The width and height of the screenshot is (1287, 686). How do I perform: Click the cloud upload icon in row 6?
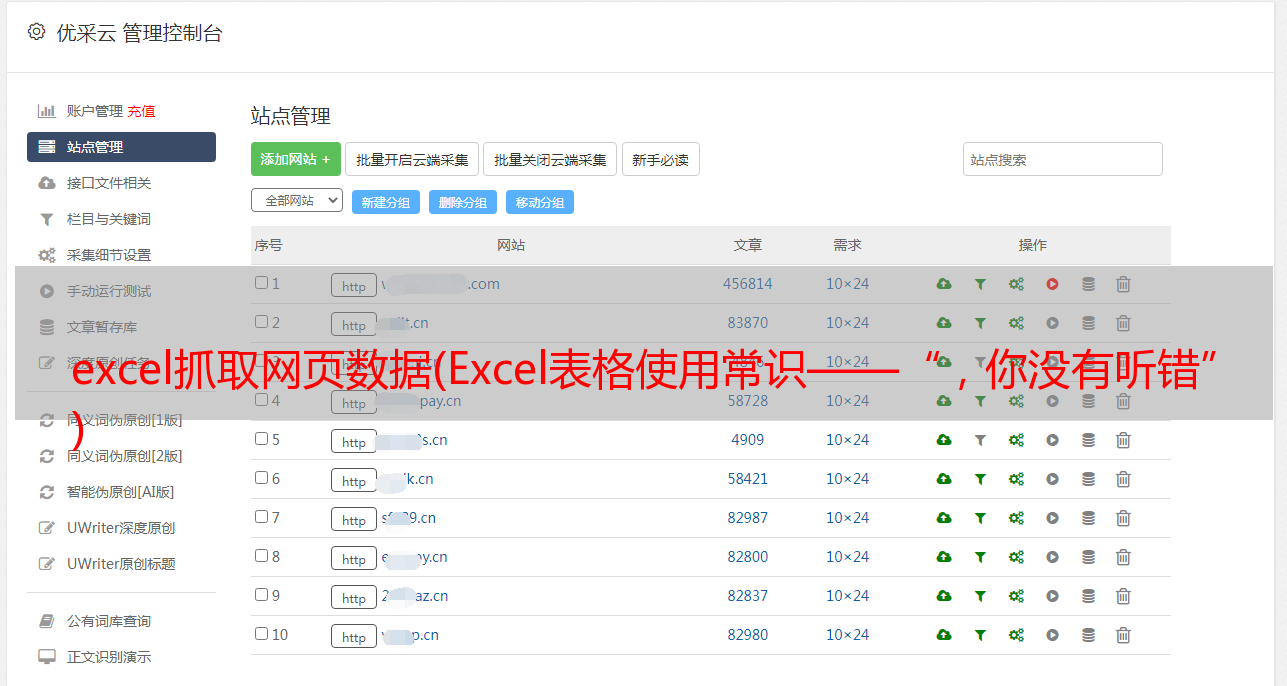[944, 479]
